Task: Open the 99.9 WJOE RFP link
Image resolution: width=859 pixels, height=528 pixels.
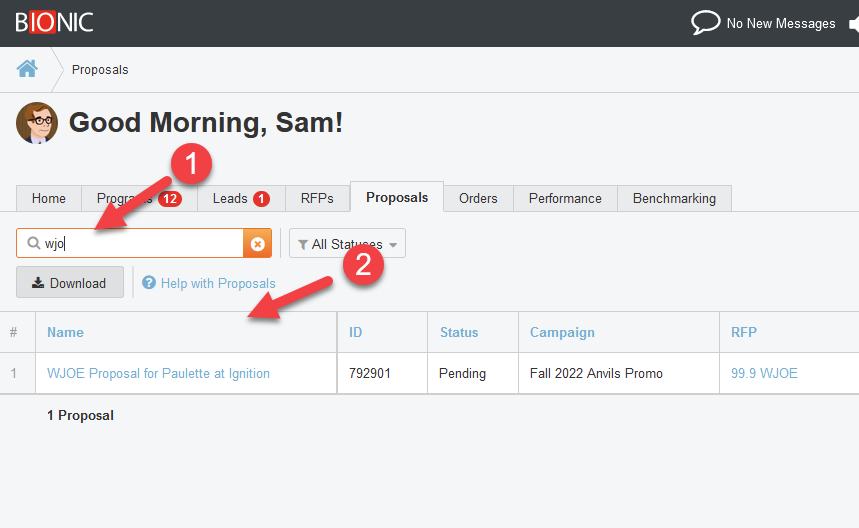Action: [x=764, y=373]
